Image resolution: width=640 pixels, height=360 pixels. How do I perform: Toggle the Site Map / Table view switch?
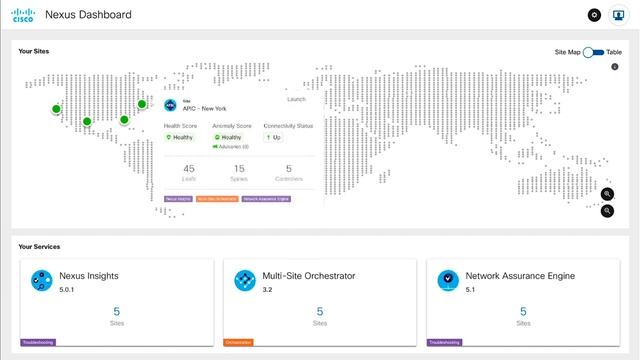pyautogui.click(x=593, y=52)
